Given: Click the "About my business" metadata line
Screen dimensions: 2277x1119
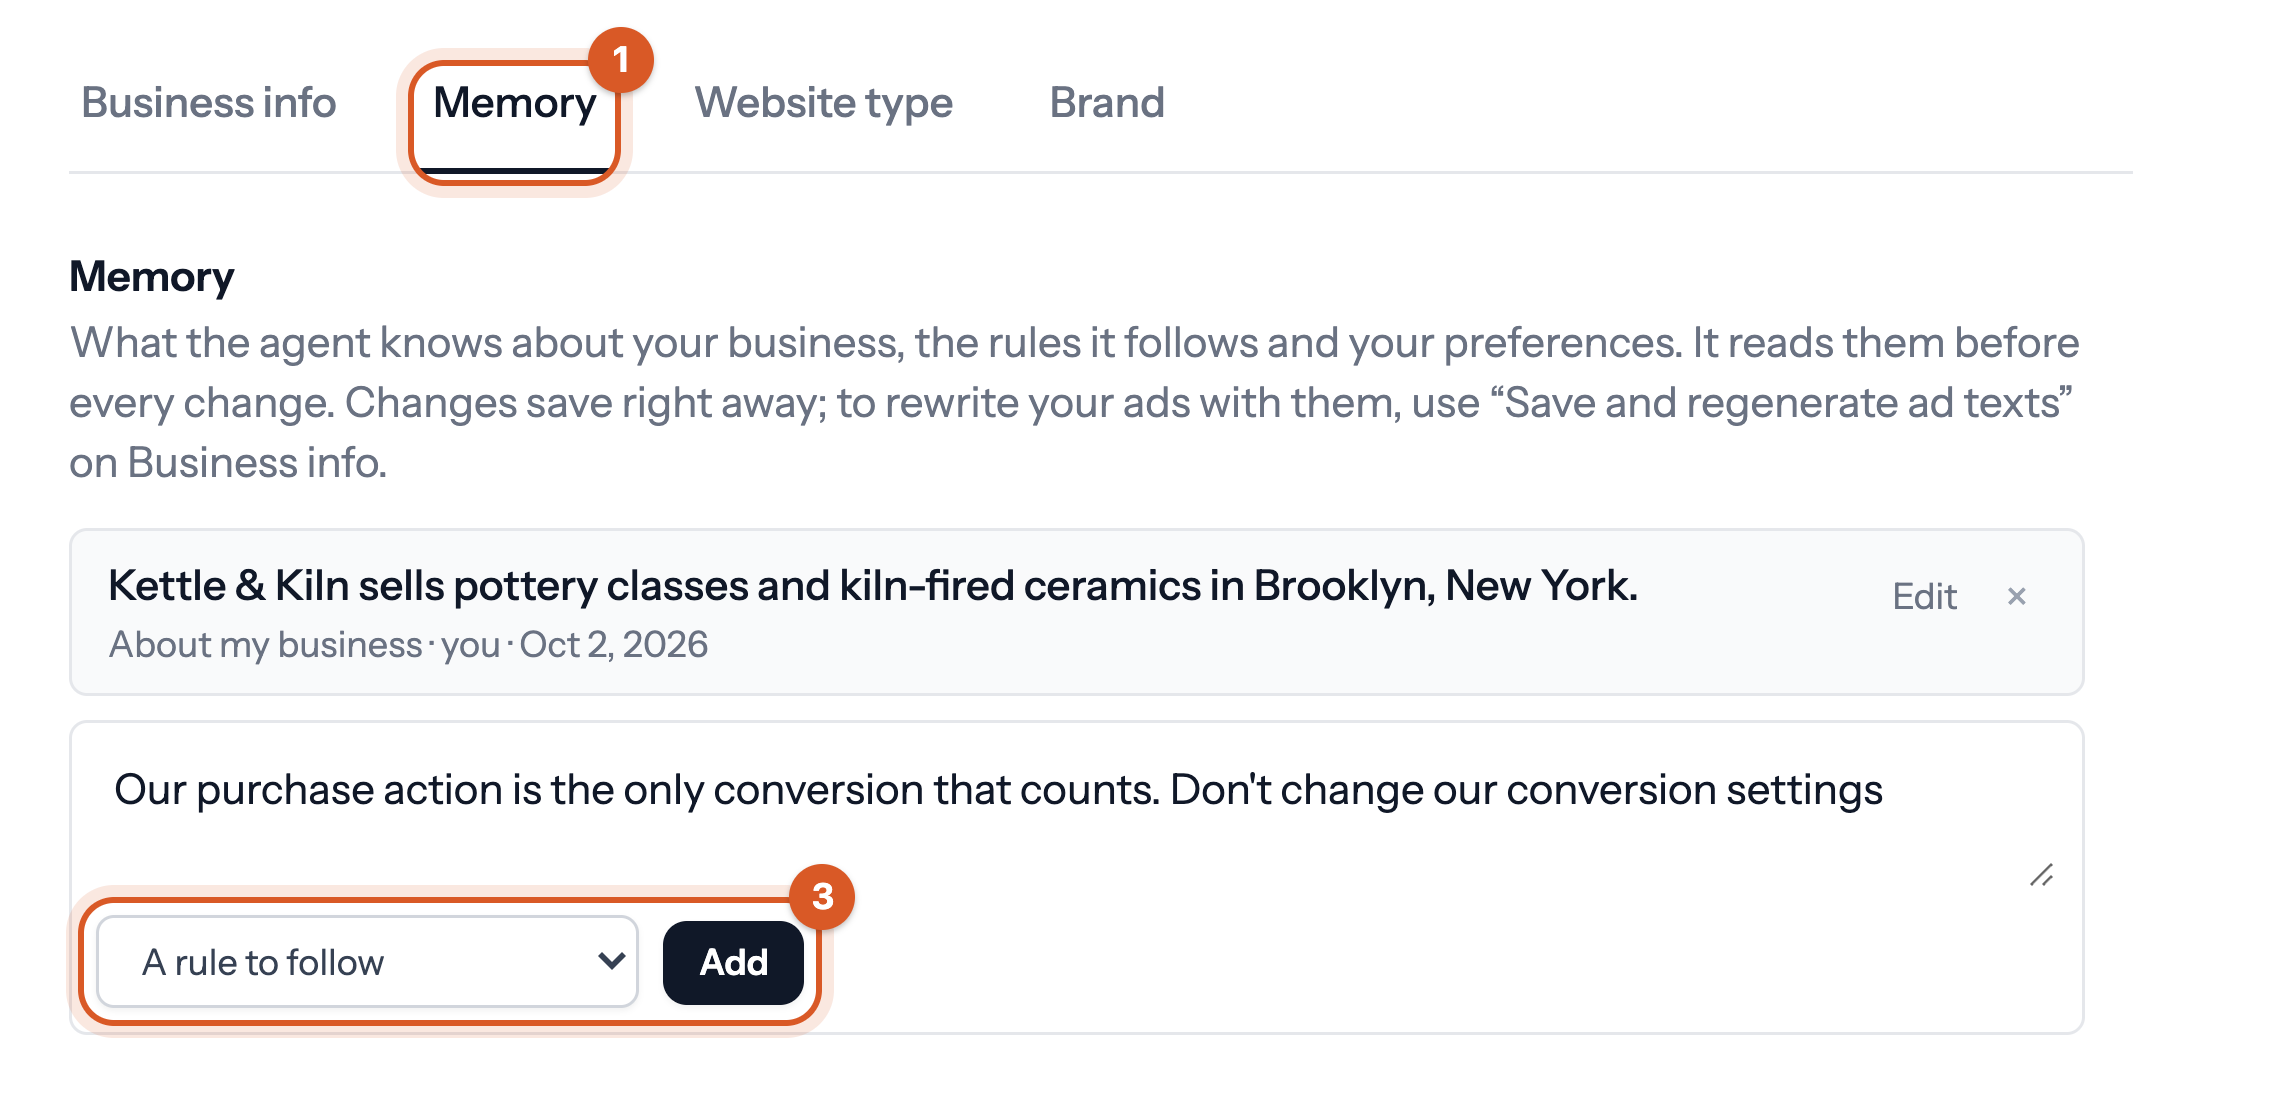Looking at the screenshot, I should coord(408,645).
